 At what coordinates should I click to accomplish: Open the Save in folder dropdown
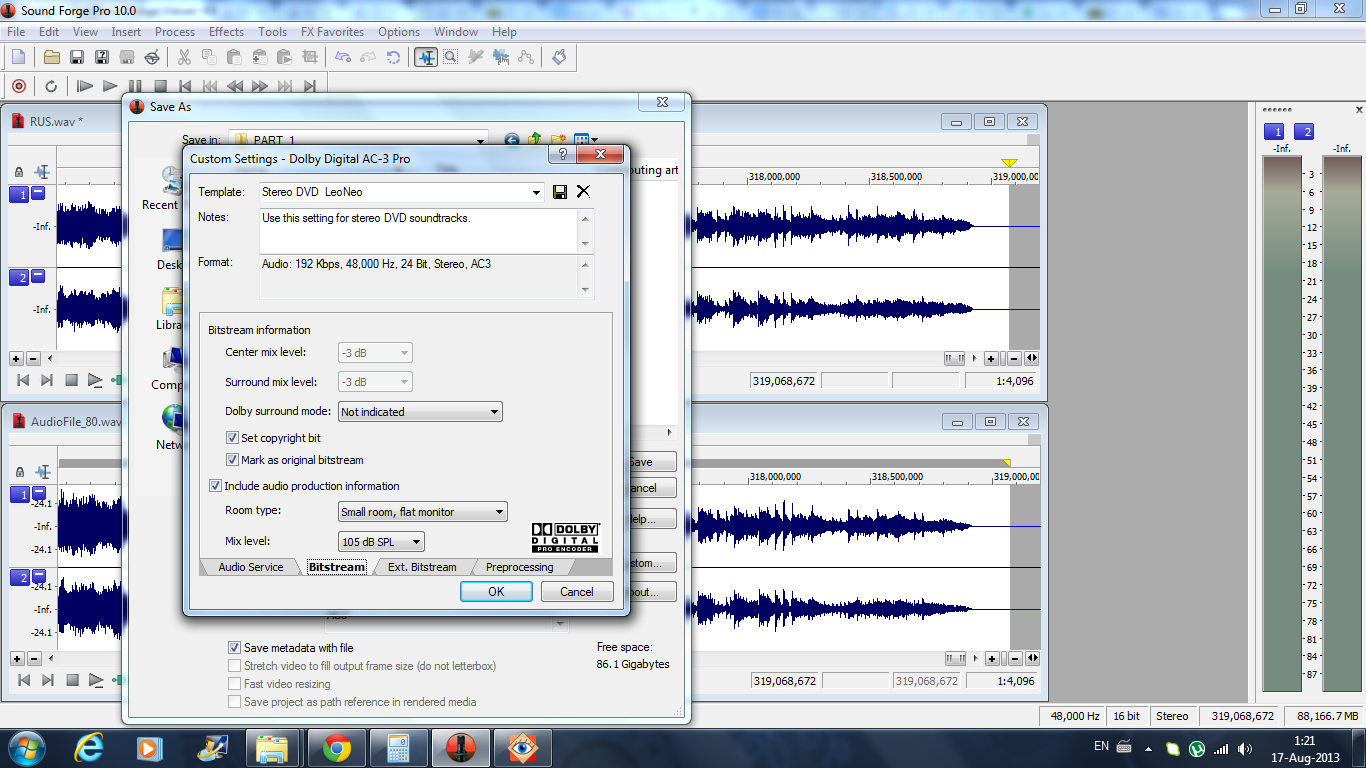click(x=481, y=140)
